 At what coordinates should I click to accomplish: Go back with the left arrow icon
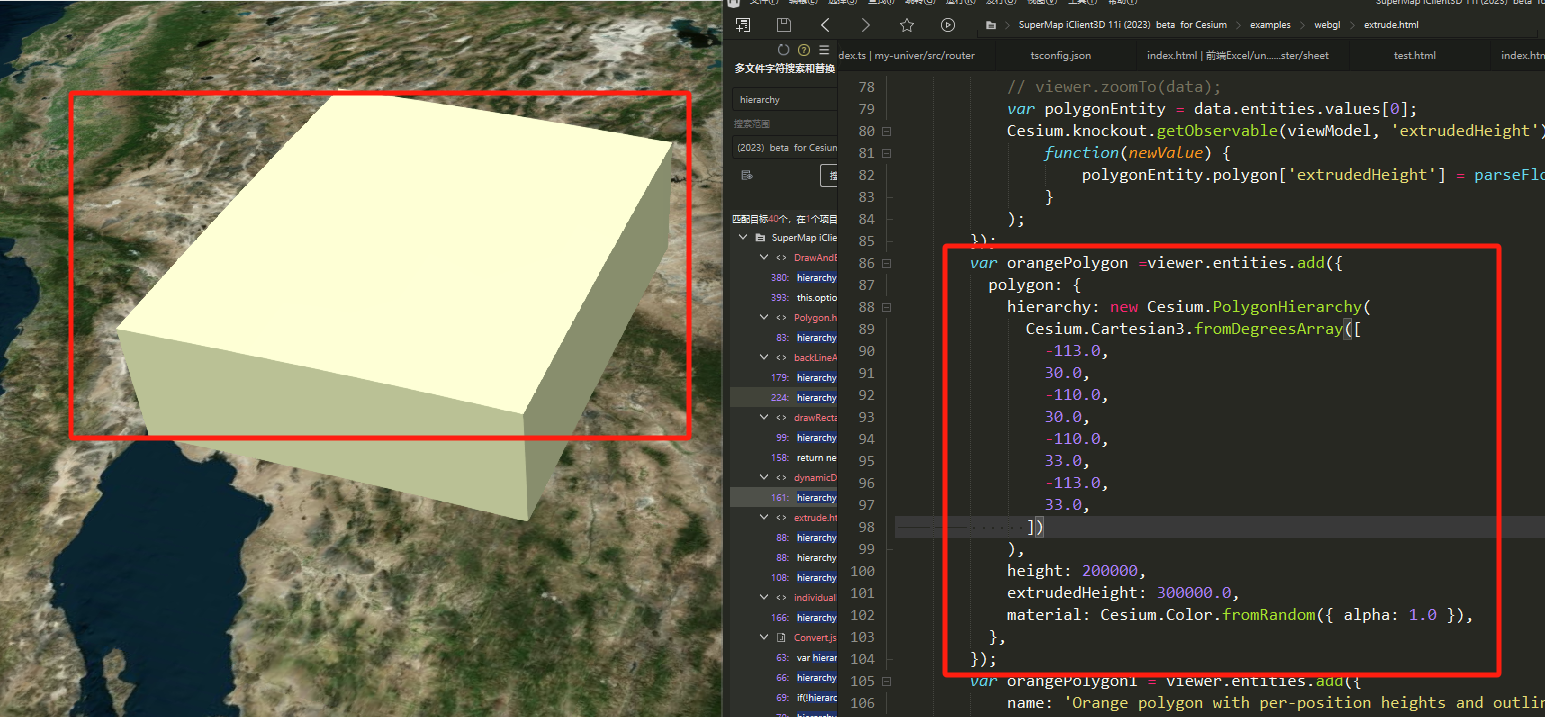coord(825,25)
